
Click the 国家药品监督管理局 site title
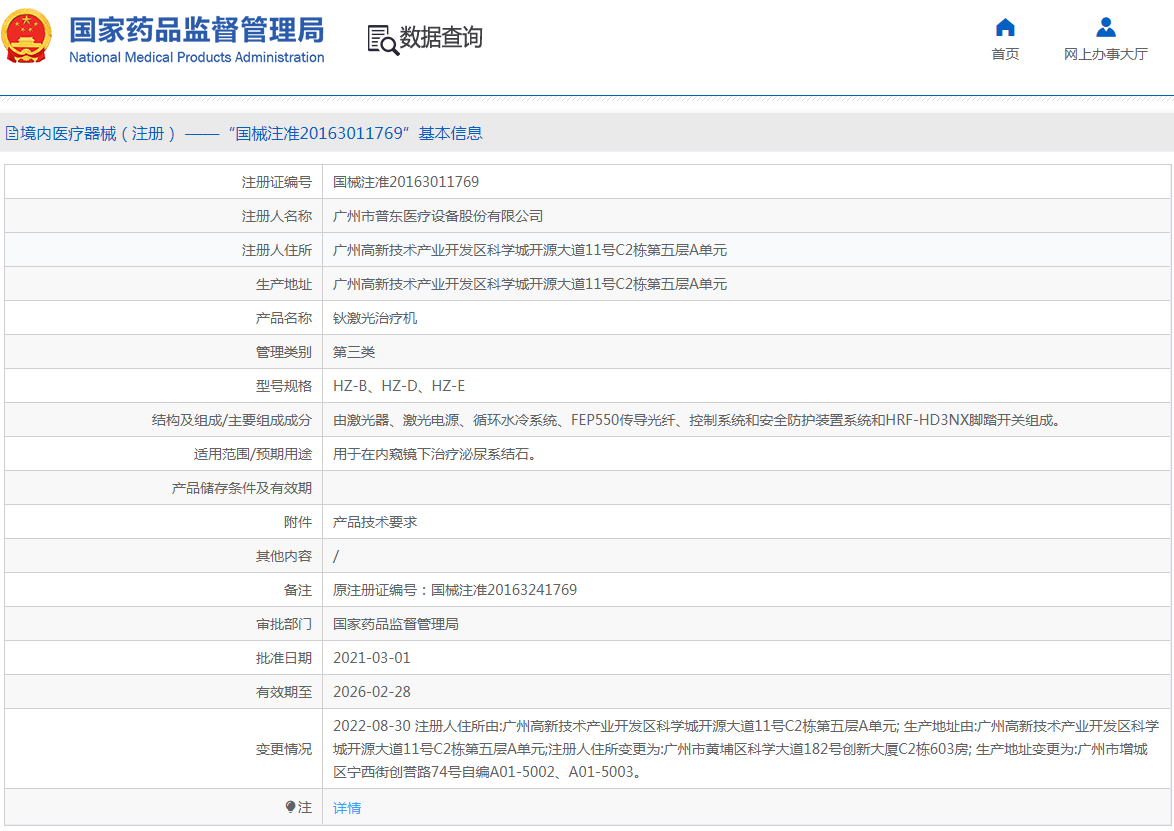point(196,30)
